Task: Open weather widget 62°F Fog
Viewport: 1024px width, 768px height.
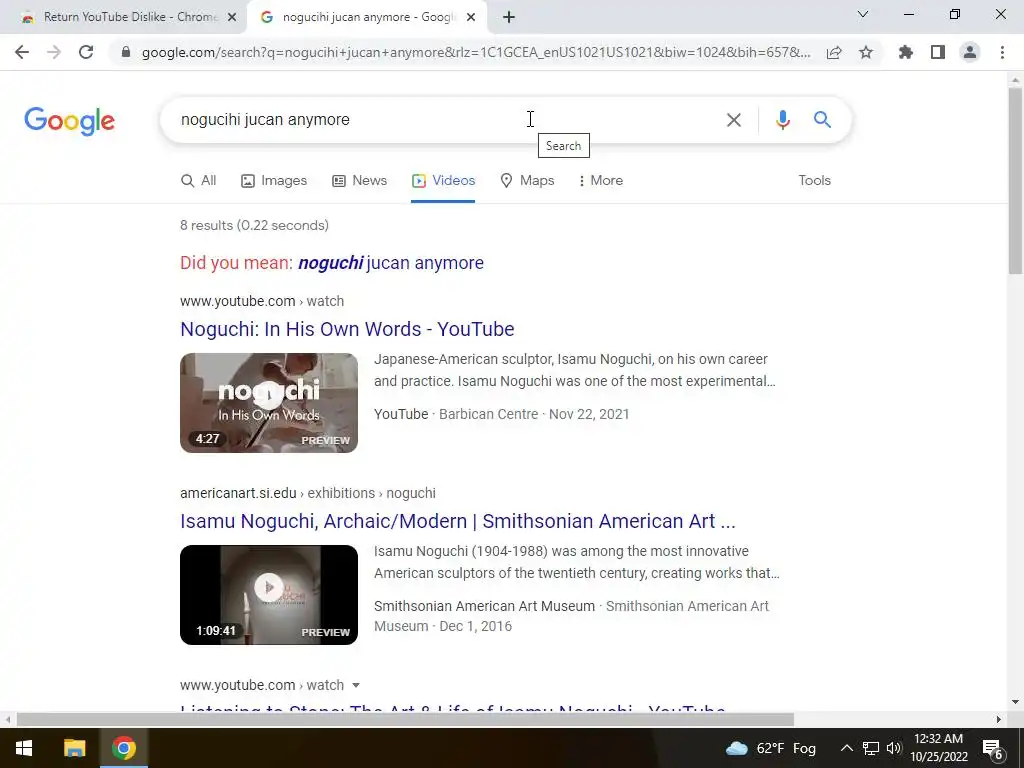Action: [771, 748]
